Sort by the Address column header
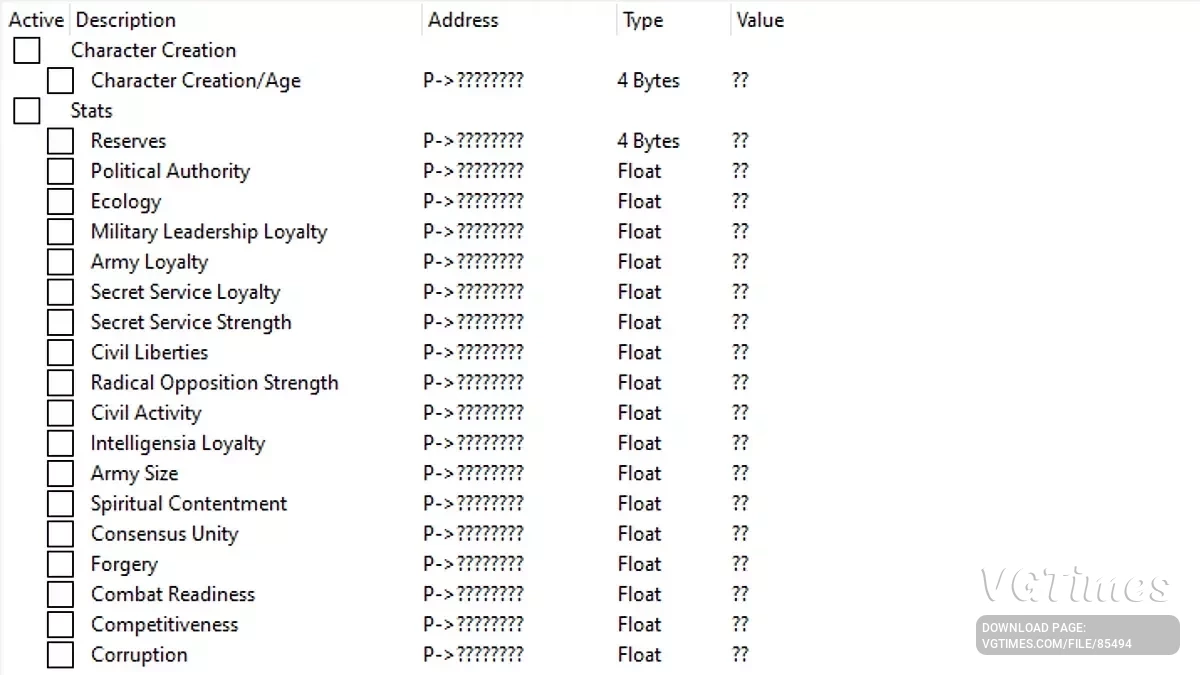Viewport: 1200px width, 675px height. pyautogui.click(x=463, y=20)
